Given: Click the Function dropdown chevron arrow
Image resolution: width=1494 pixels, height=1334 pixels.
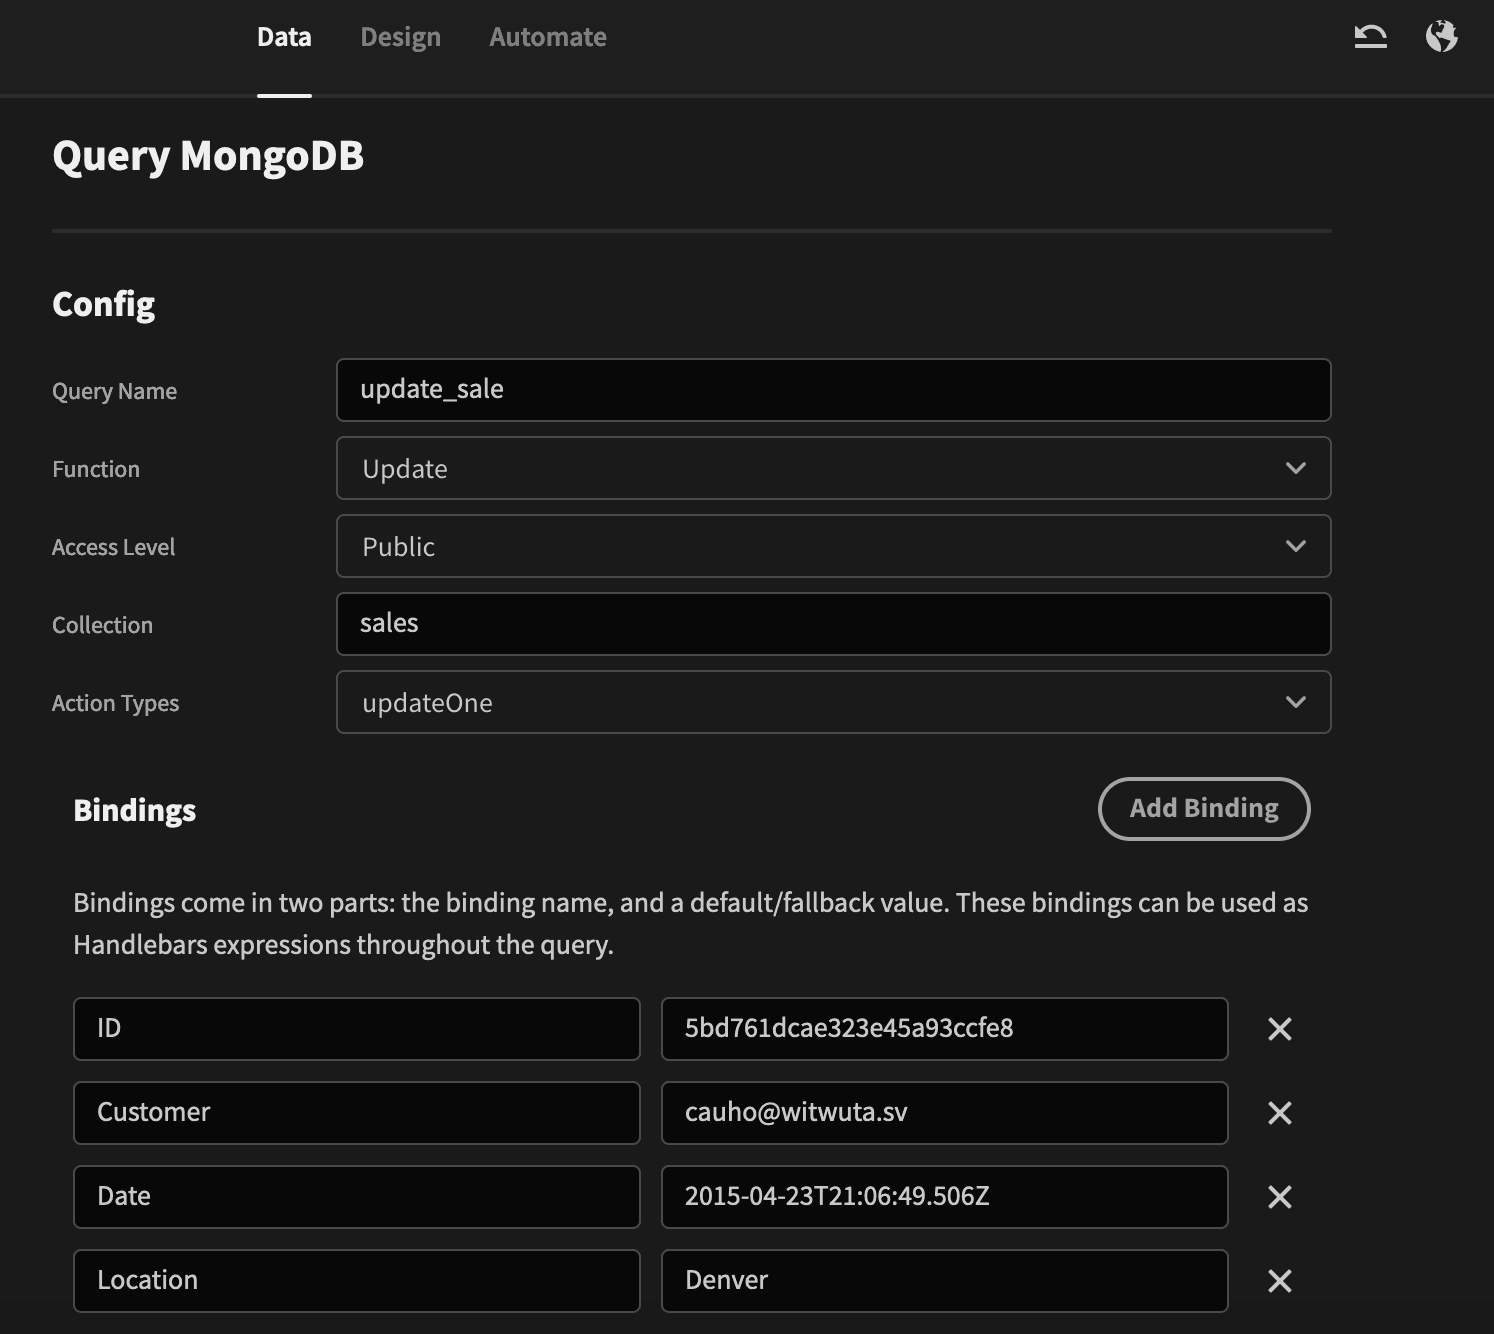Looking at the screenshot, I should [1296, 468].
